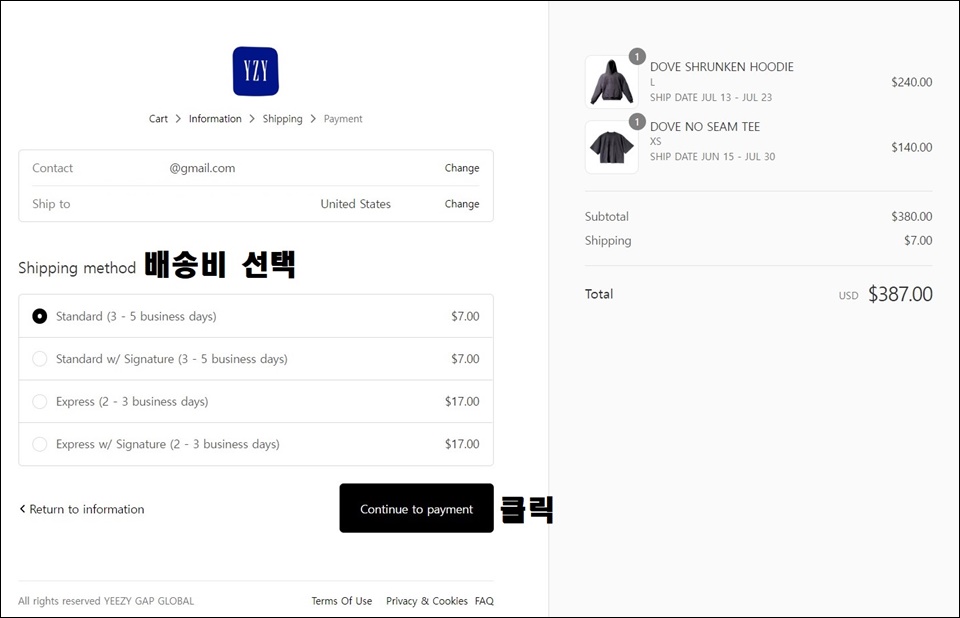The width and height of the screenshot is (960, 618).
Task: Click Continue to payment button
Action: (416, 508)
